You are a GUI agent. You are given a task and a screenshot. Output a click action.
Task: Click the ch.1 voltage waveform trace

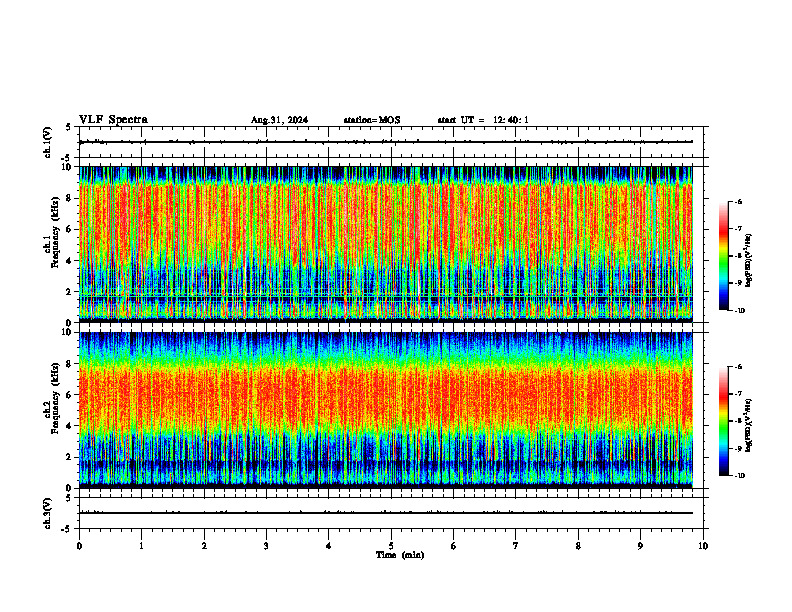(x=386, y=142)
